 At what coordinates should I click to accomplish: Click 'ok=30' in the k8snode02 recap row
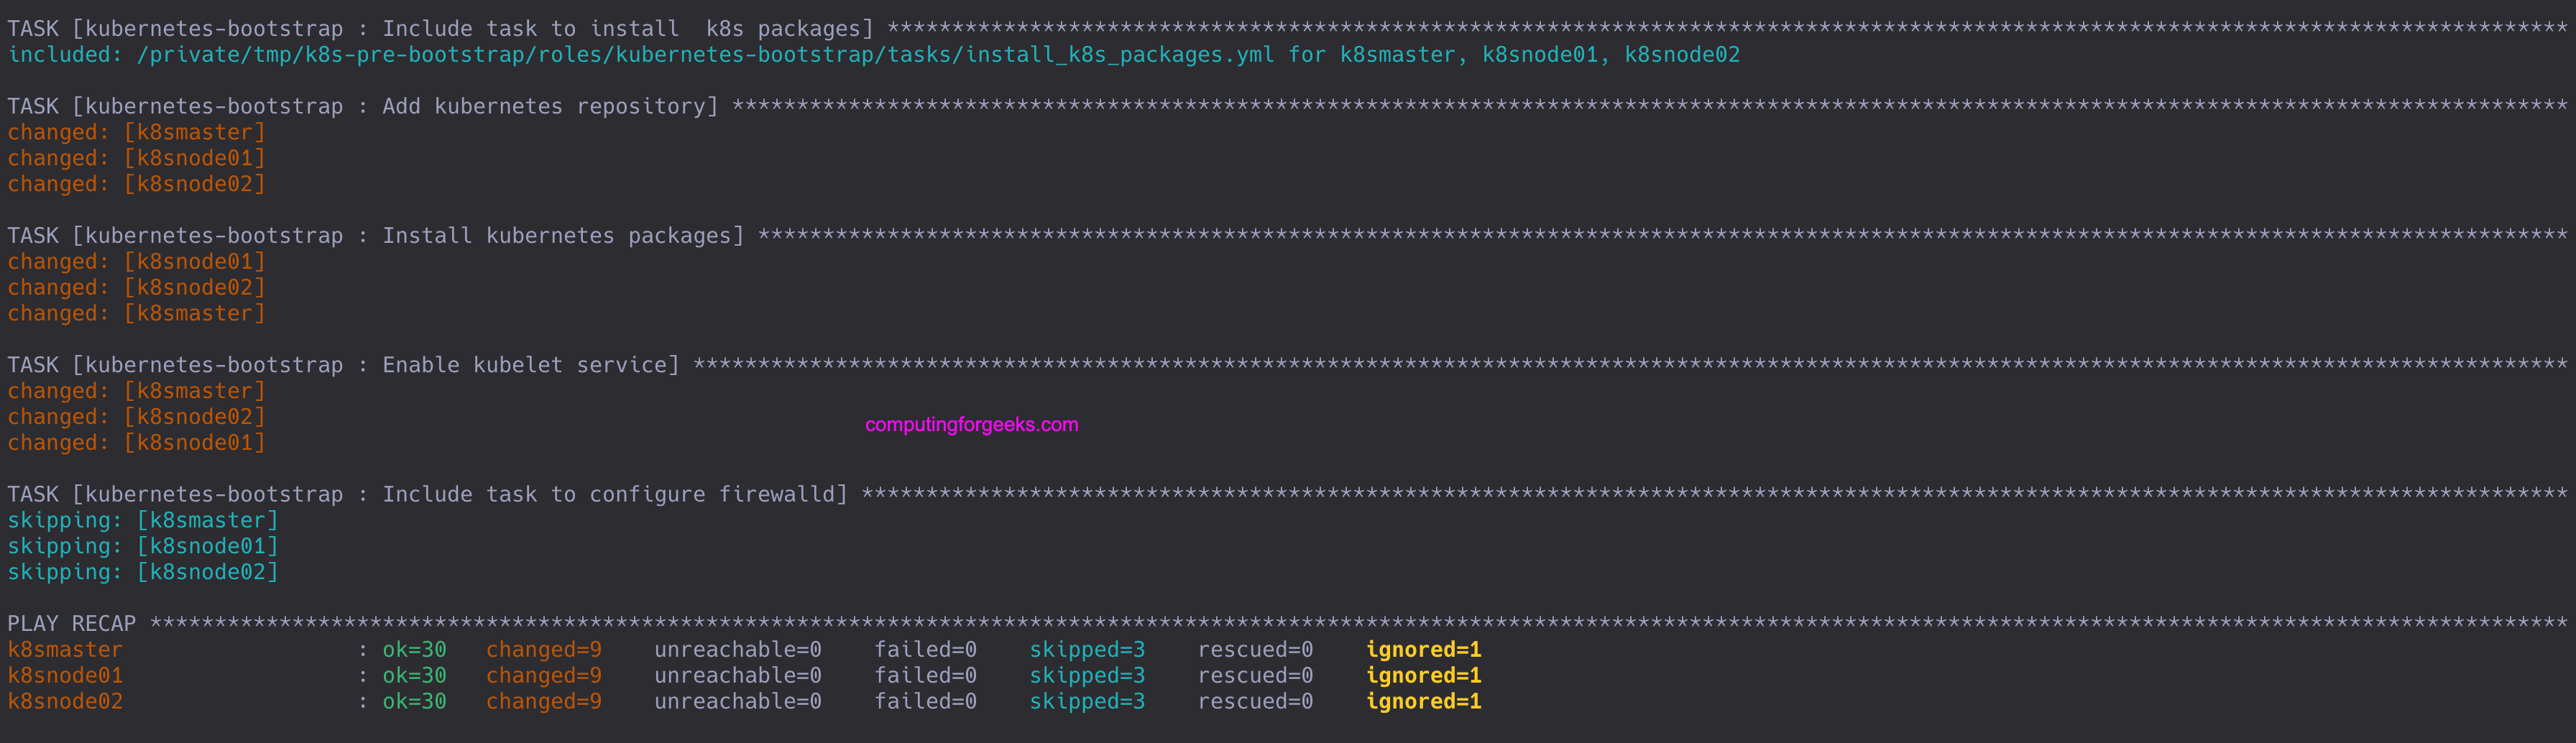pos(414,702)
